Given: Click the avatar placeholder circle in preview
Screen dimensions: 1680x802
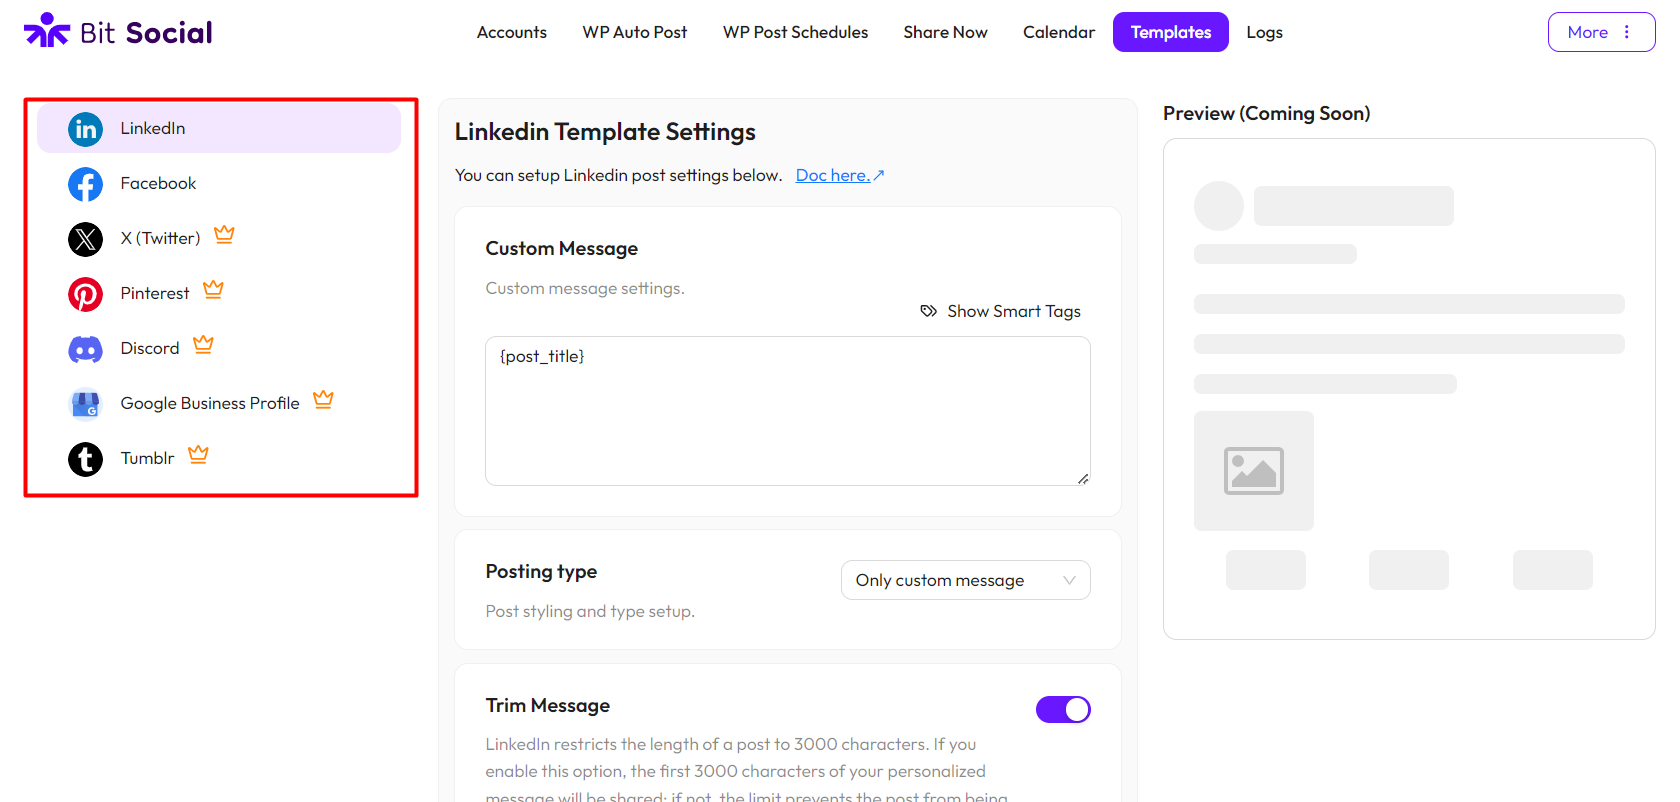Looking at the screenshot, I should click(1219, 206).
